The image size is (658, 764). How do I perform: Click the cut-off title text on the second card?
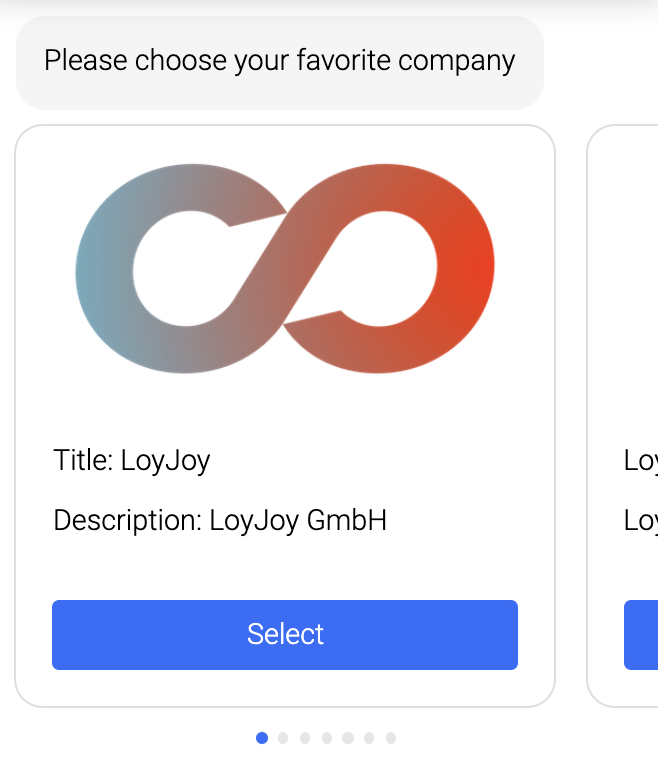pos(641,460)
